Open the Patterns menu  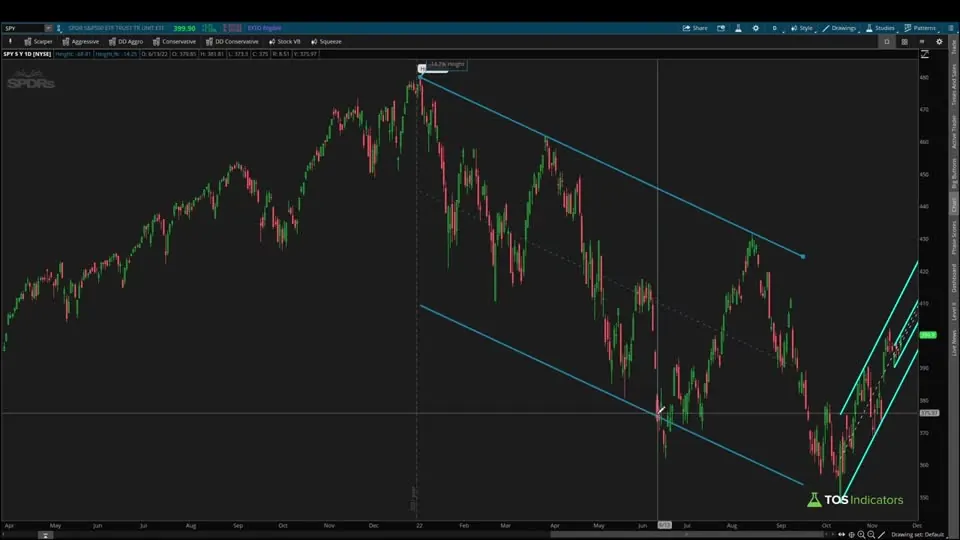[920, 28]
